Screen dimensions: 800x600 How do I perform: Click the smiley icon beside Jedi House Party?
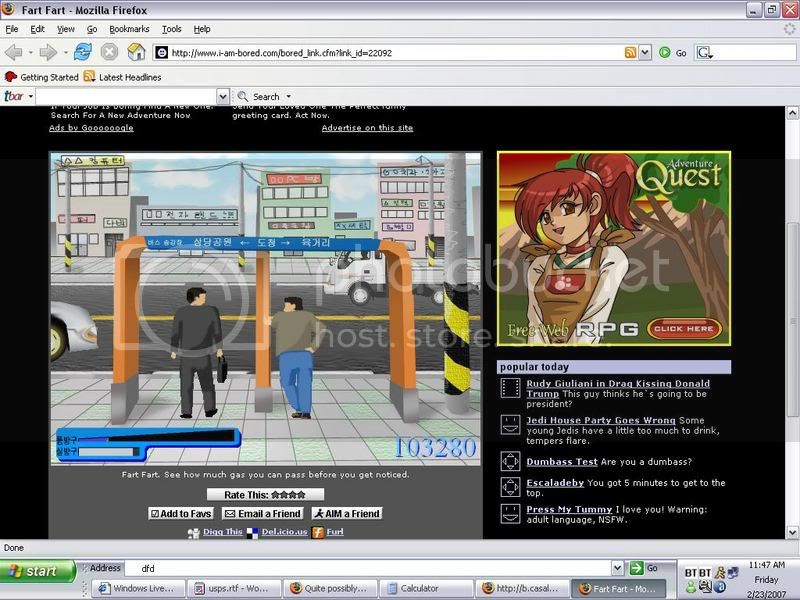tap(510, 424)
